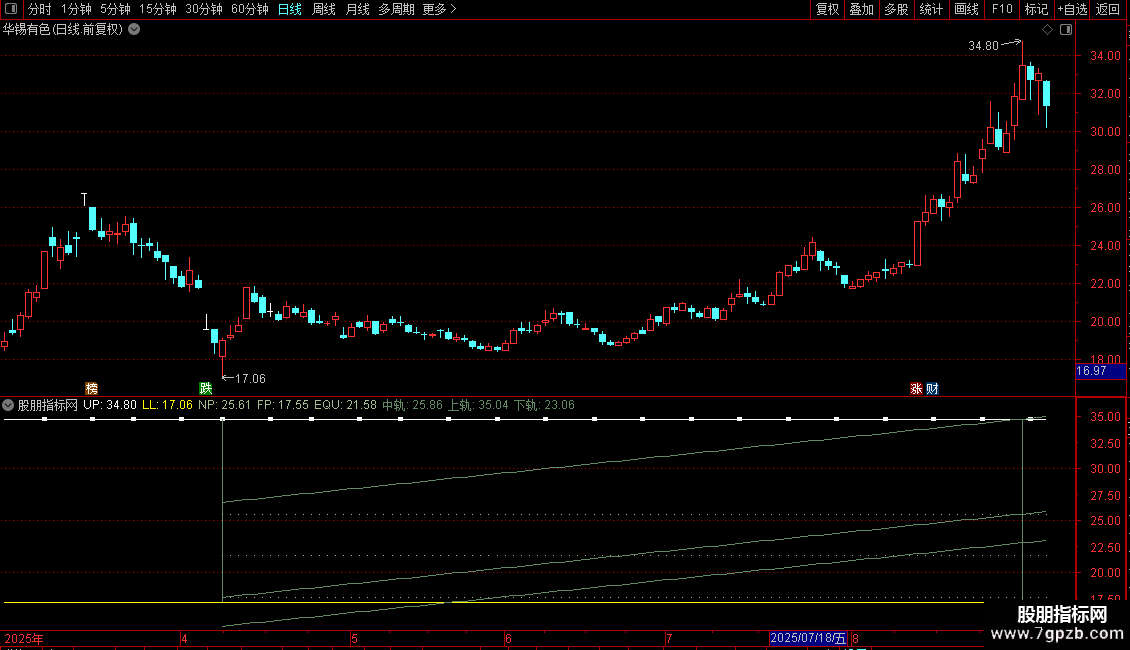The height and width of the screenshot is (650, 1130).
Task: Click the red 涨 event marker
Action: 916,388
